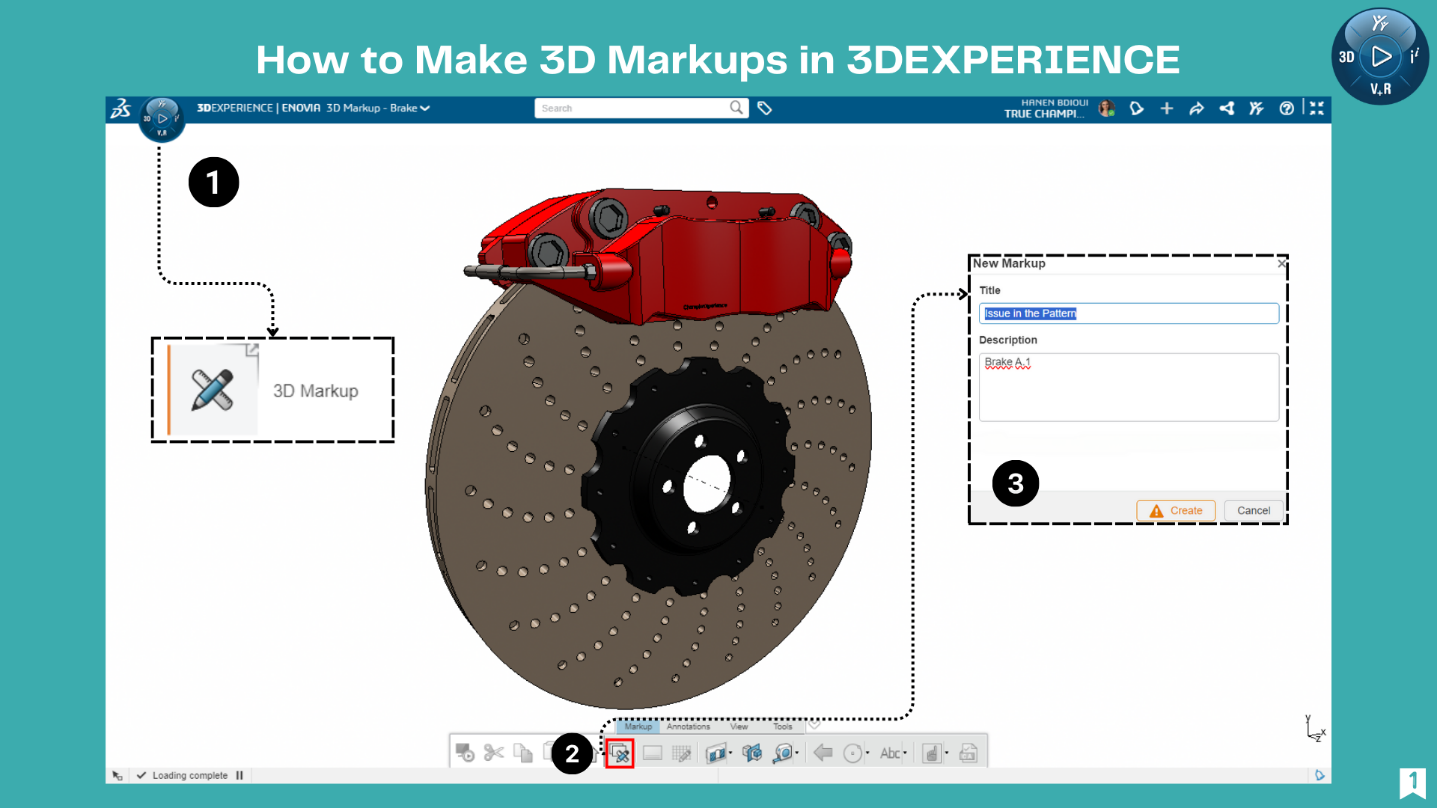The height and width of the screenshot is (808, 1437).
Task: Switch to the Tools tab
Action: click(x=783, y=727)
